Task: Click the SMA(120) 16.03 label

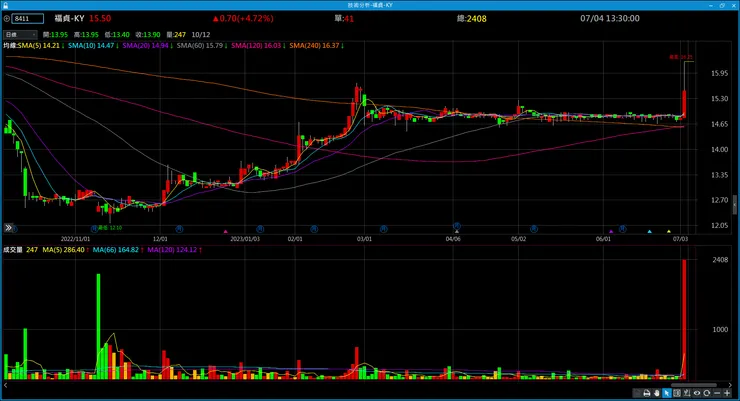Action: pos(258,46)
